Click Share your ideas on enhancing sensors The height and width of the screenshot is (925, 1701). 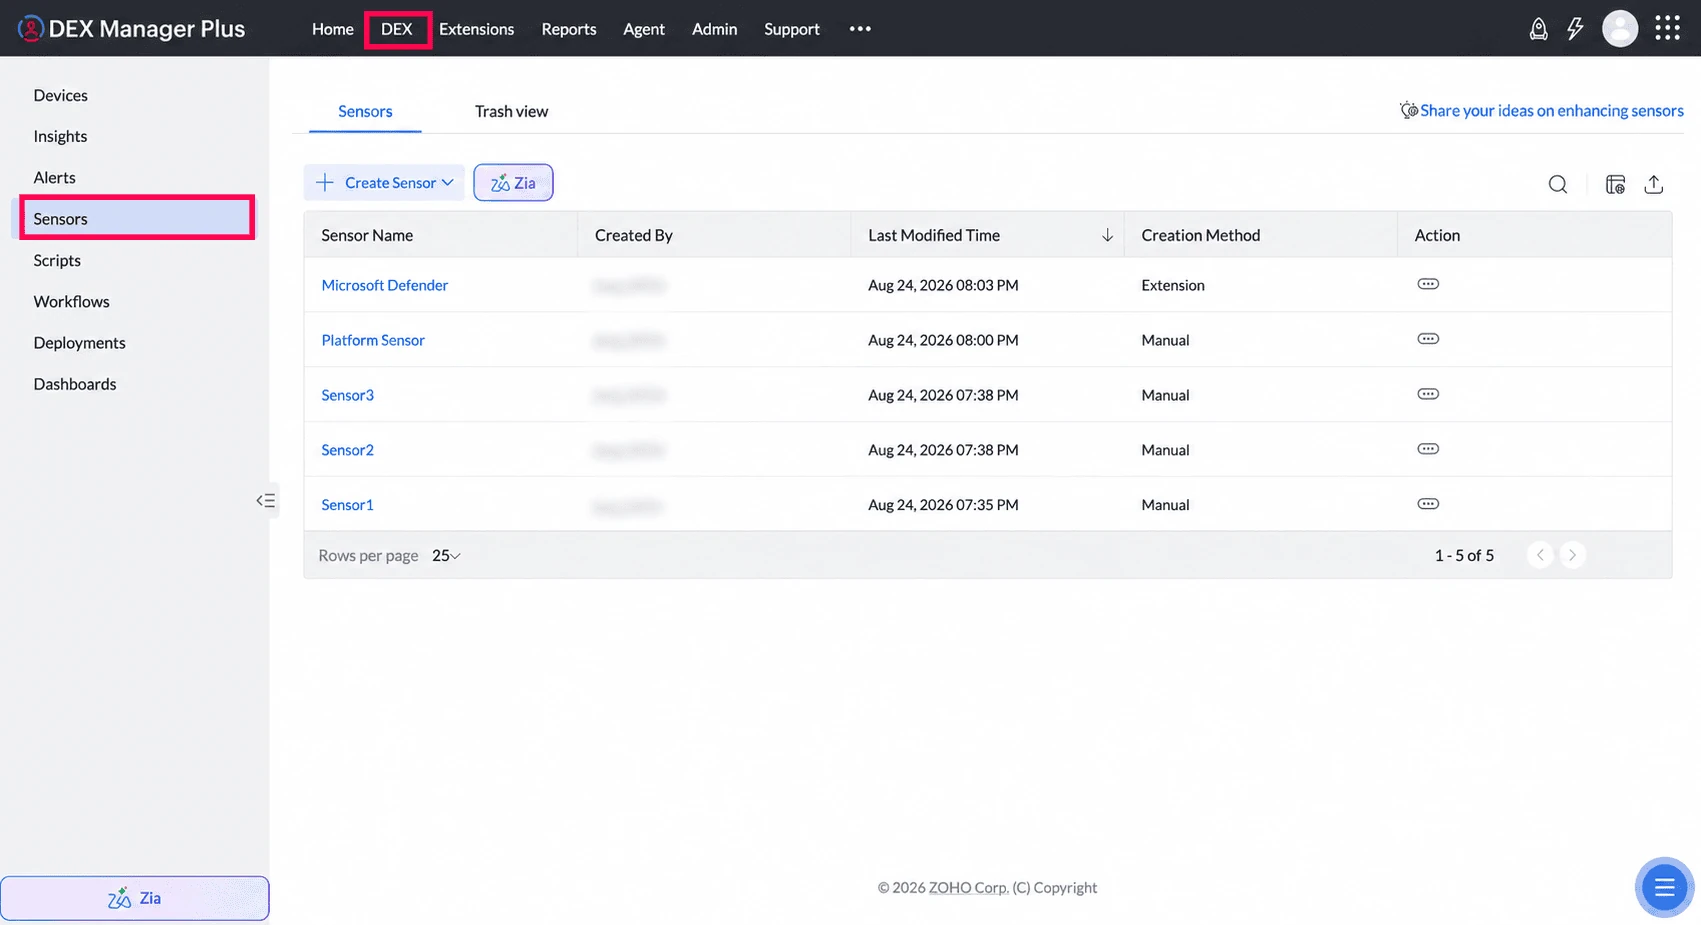click(1551, 110)
